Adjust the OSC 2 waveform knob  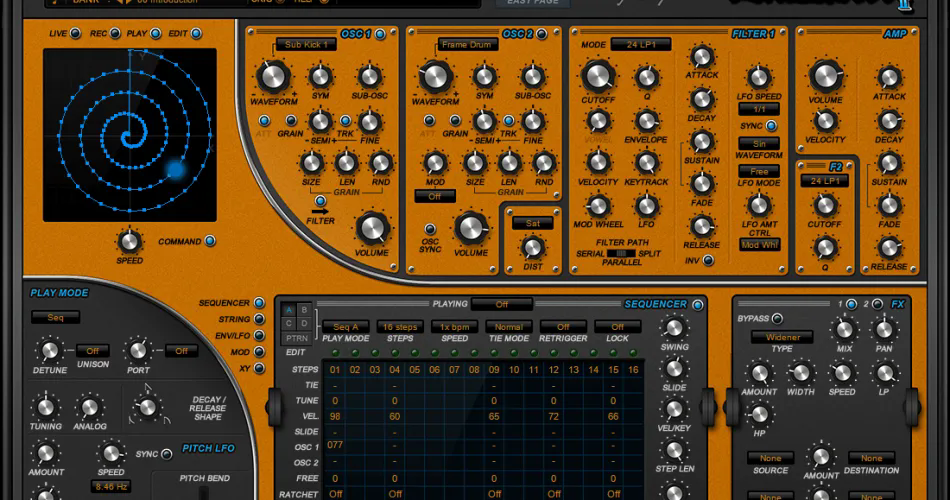pos(435,77)
